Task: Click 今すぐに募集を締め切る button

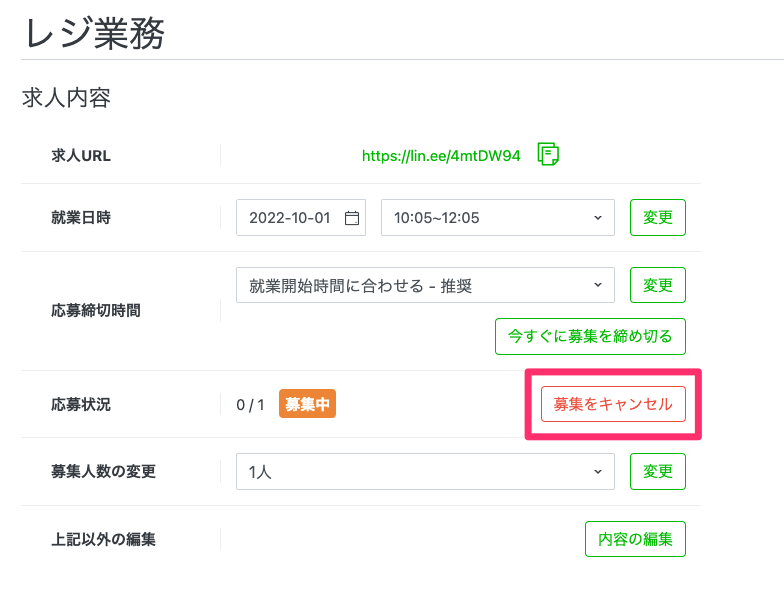Action: 590,336
